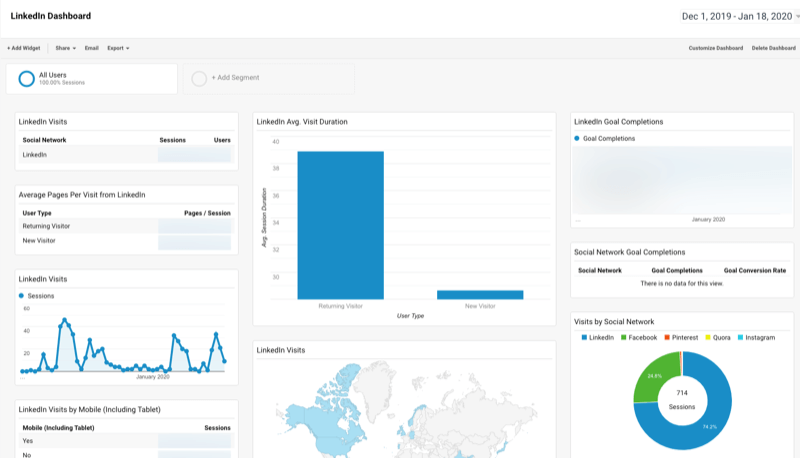Click the Goal Completions legend dot
Image resolution: width=800 pixels, height=458 pixels.
[x=577, y=138]
